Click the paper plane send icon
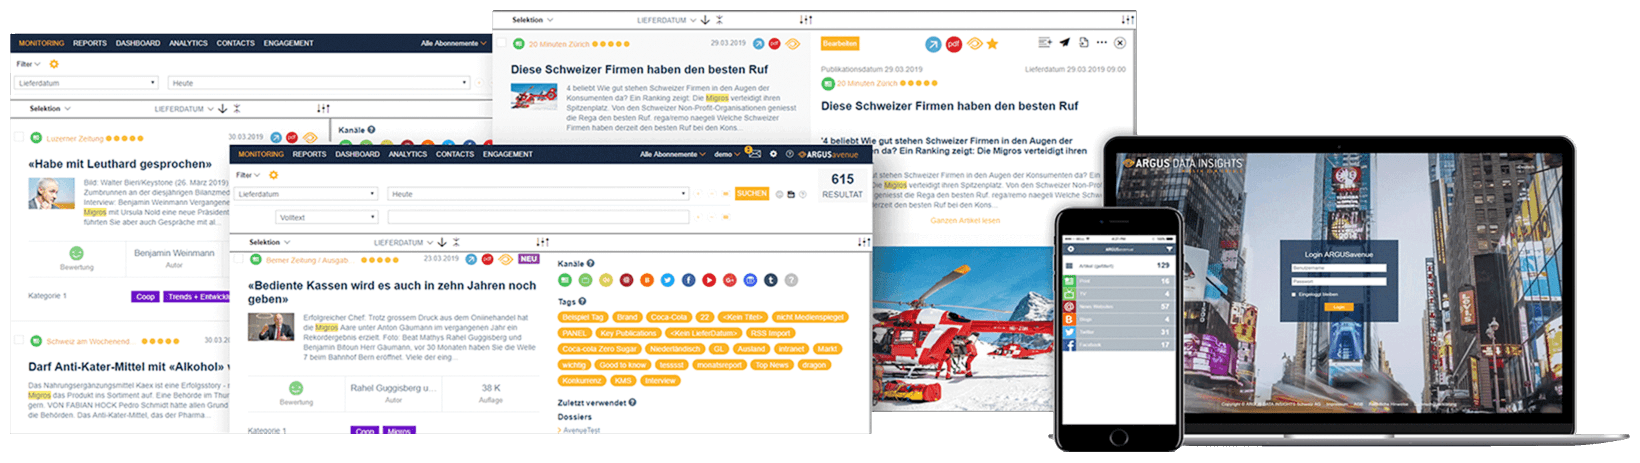 point(1065,42)
